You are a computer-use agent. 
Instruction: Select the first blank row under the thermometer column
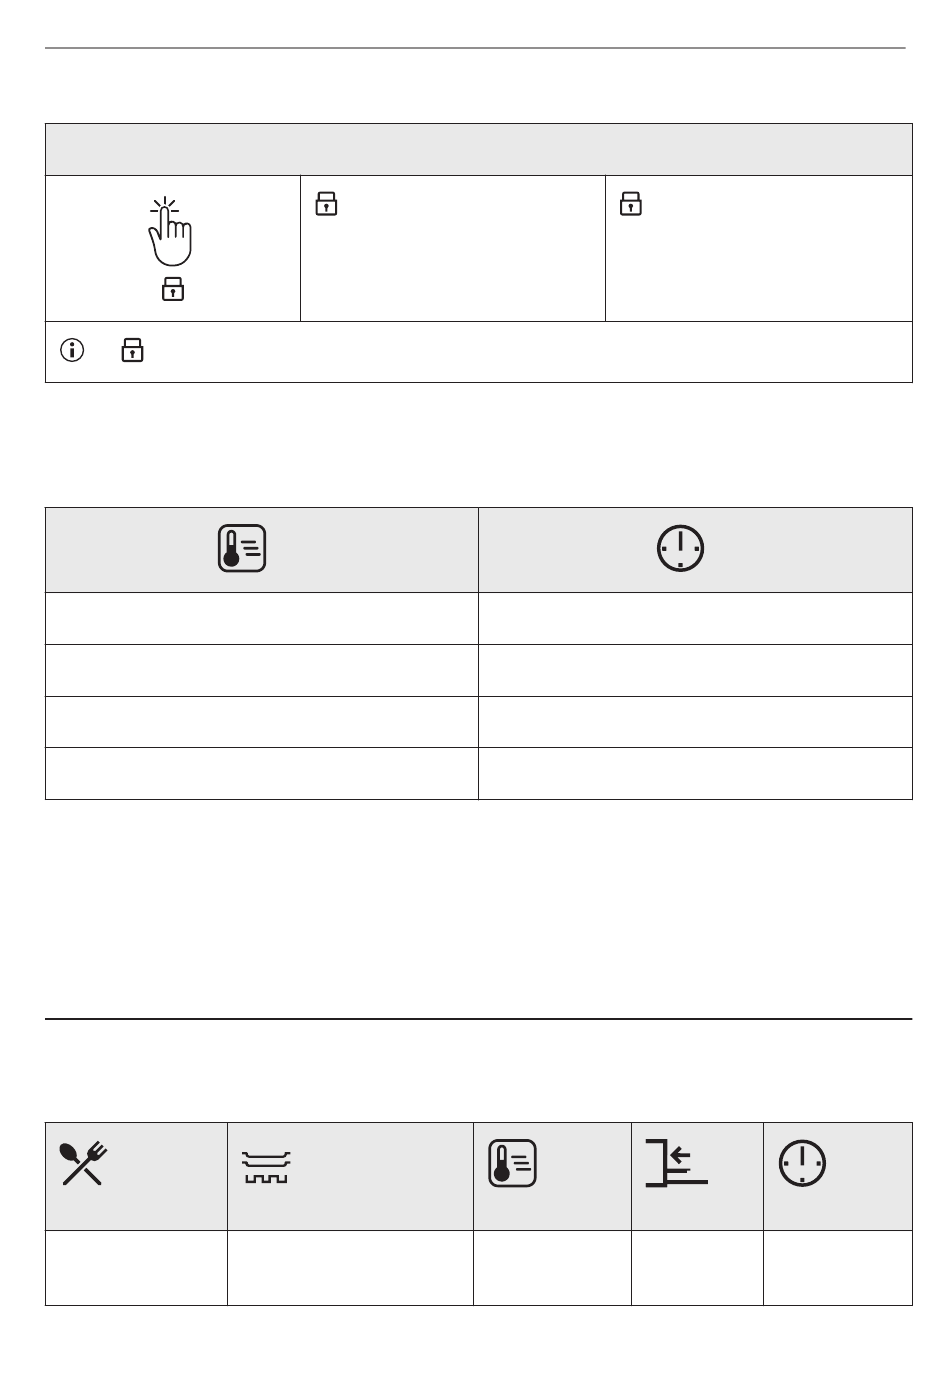point(262,619)
